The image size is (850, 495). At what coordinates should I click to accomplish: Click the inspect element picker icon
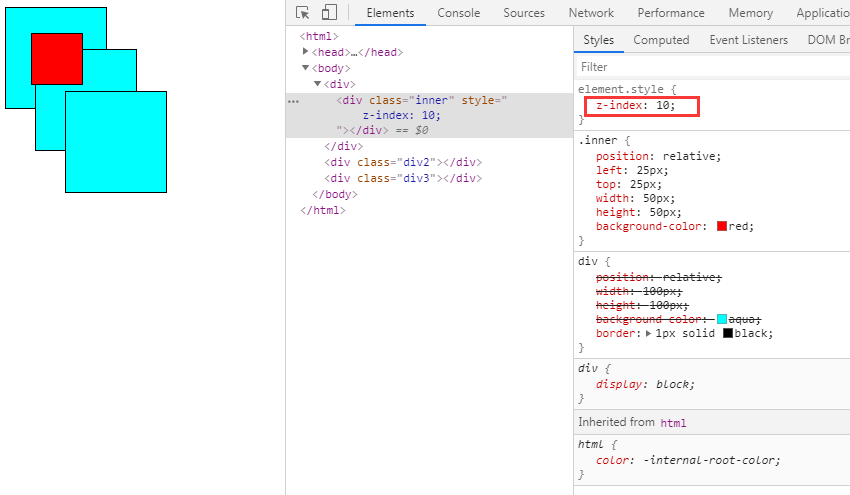click(x=303, y=13)
